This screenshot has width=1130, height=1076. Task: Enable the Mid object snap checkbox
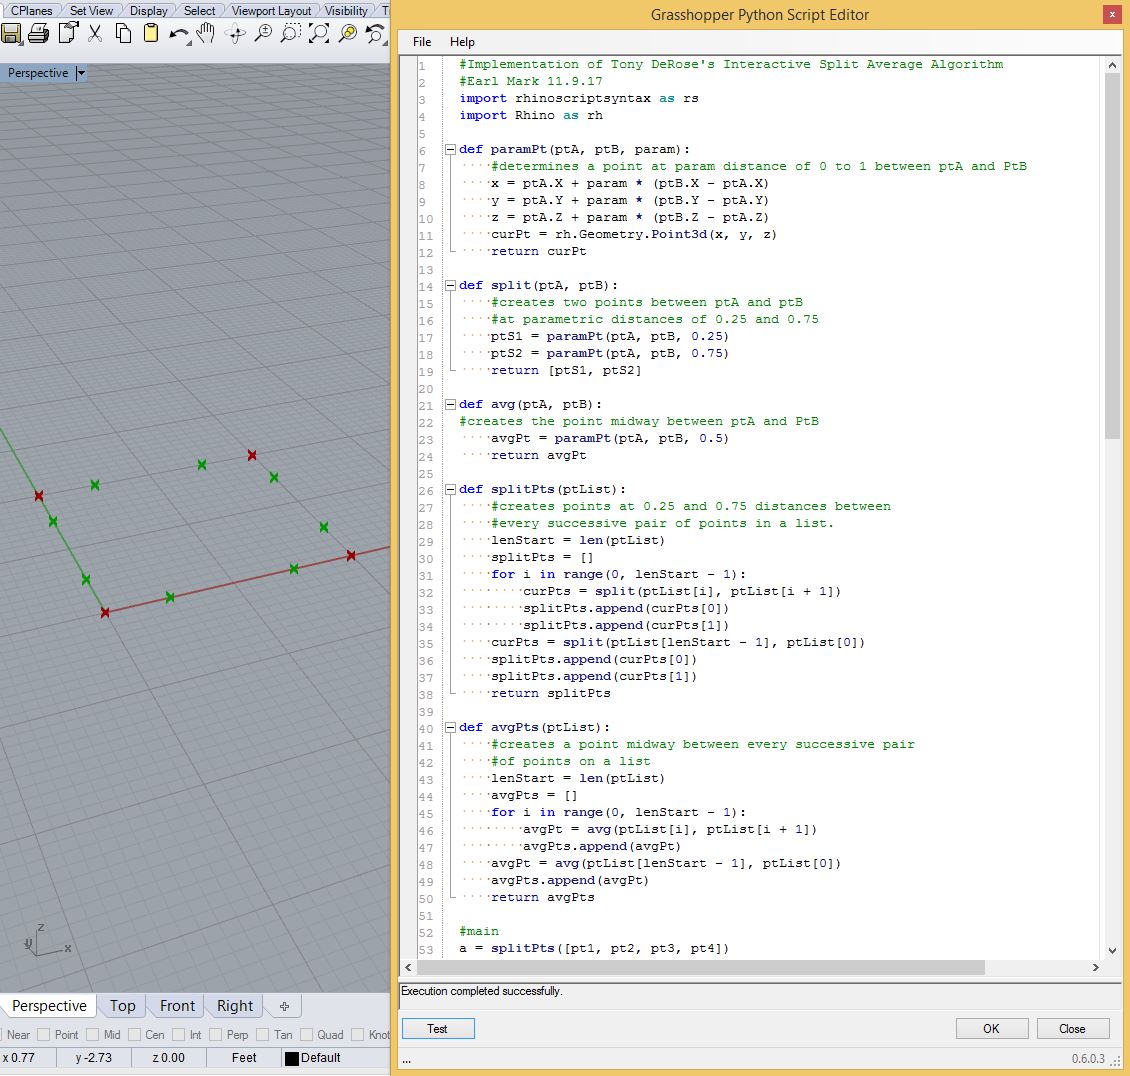[x=92, y=1034]
